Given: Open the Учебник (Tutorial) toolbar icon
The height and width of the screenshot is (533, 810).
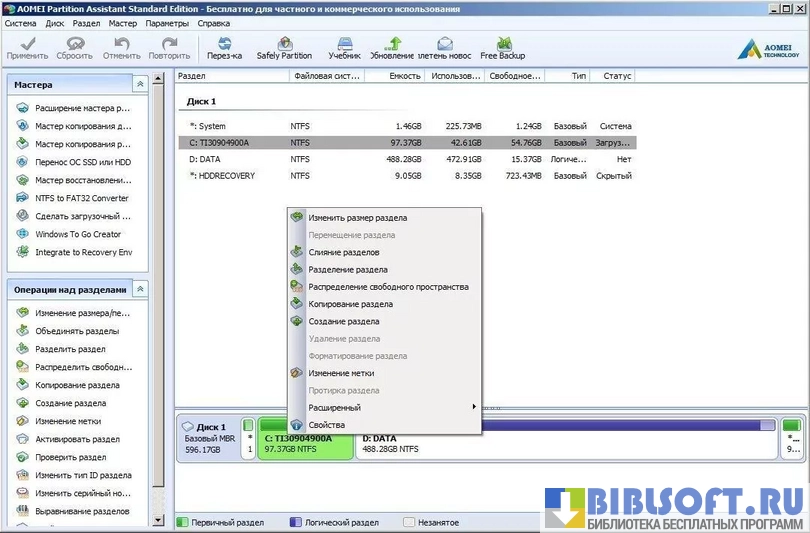Looking at the screenshot, I should coord(345,48).
